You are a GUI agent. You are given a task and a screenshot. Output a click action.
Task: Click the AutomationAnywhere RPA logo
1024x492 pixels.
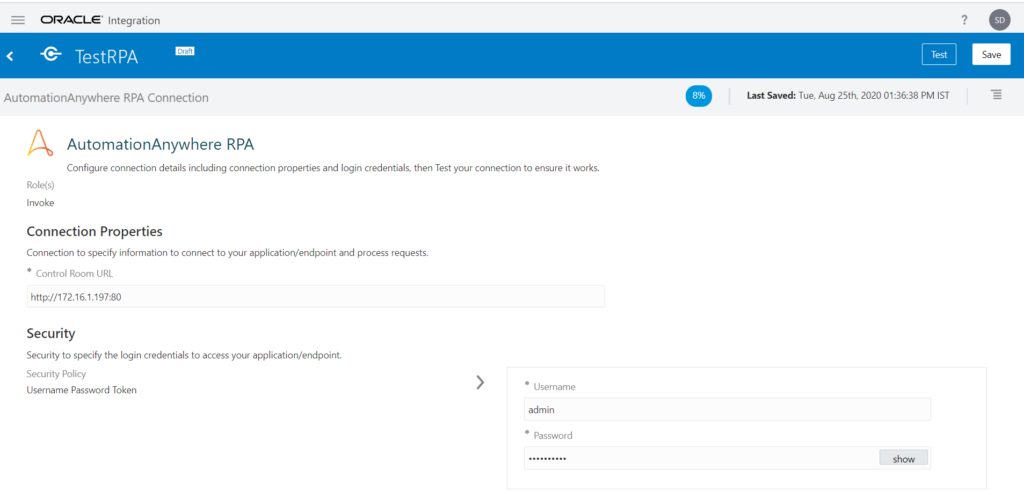pos(40,144)
